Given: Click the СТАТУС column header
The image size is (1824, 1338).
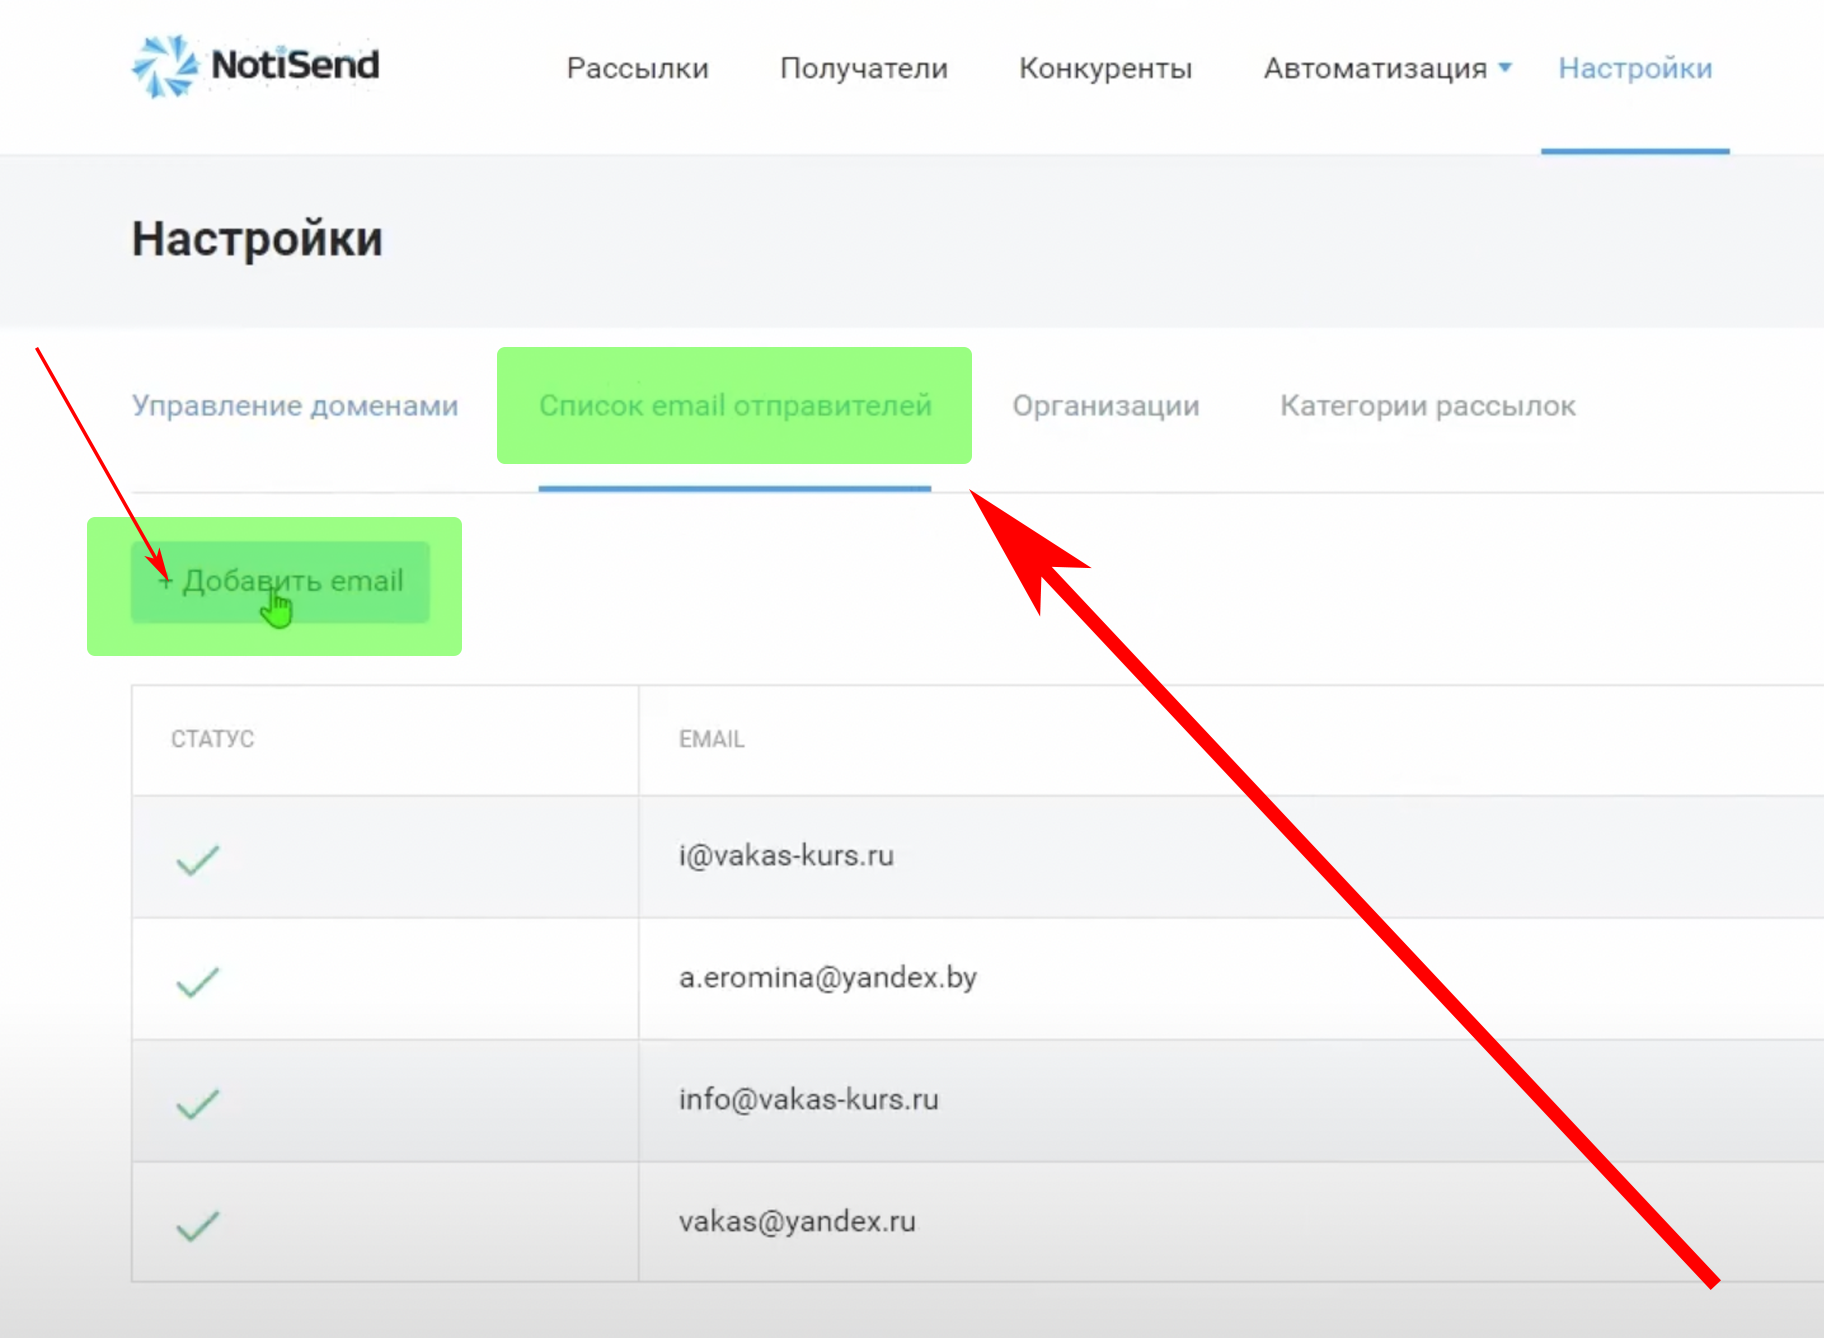Looking at the screenshot, I should [x=212, y=739].
